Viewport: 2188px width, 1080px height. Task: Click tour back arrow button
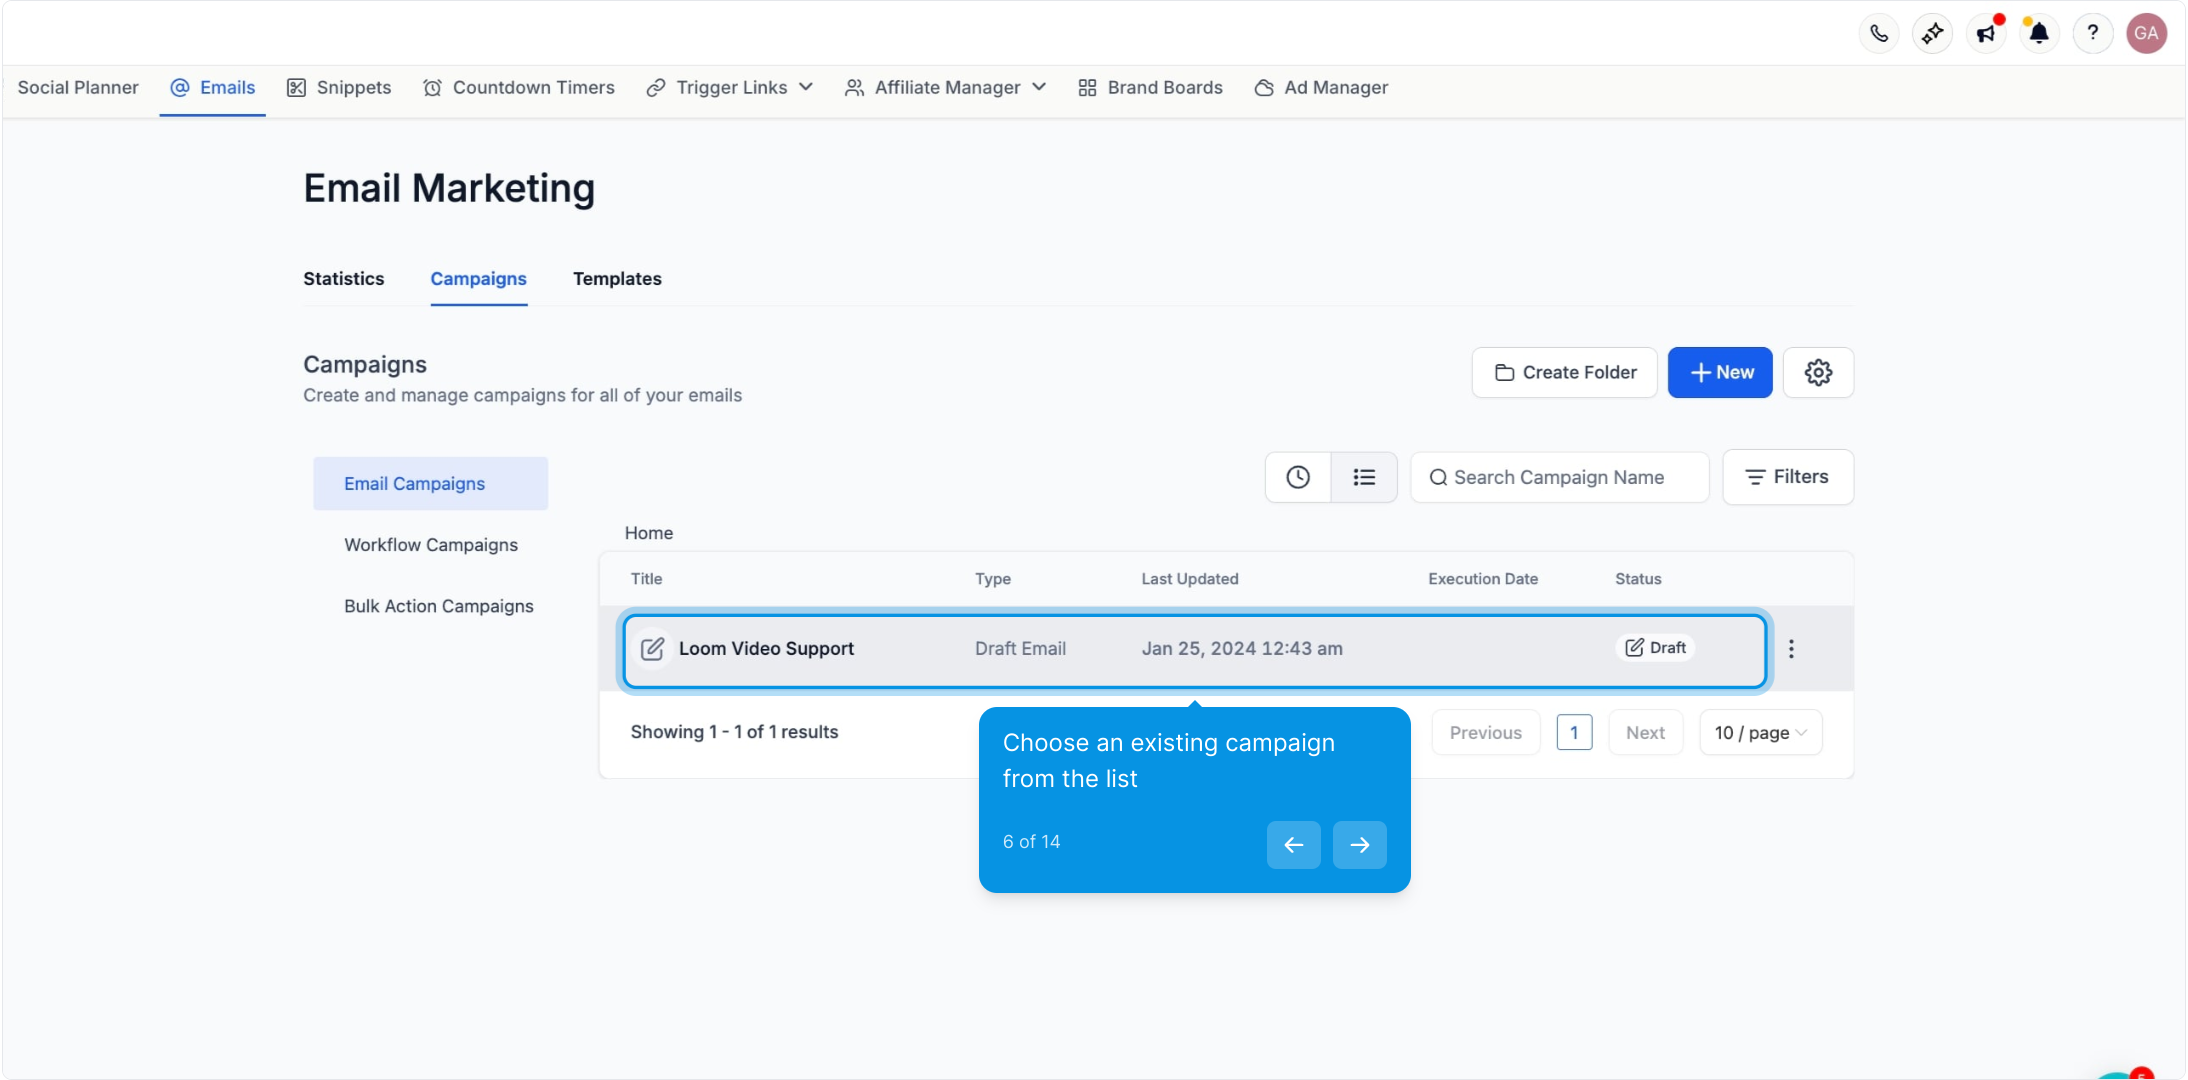pyautogui.click(x=1293, y=845)
